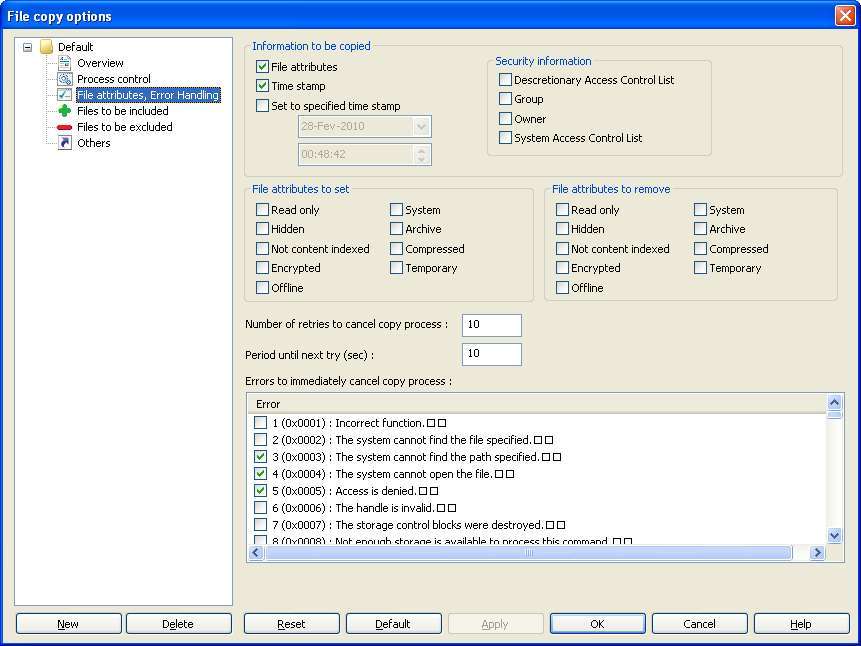Viewport: 861px width, 646px height.
Task: Collapse the Default tree node
Action: point(28,47)
